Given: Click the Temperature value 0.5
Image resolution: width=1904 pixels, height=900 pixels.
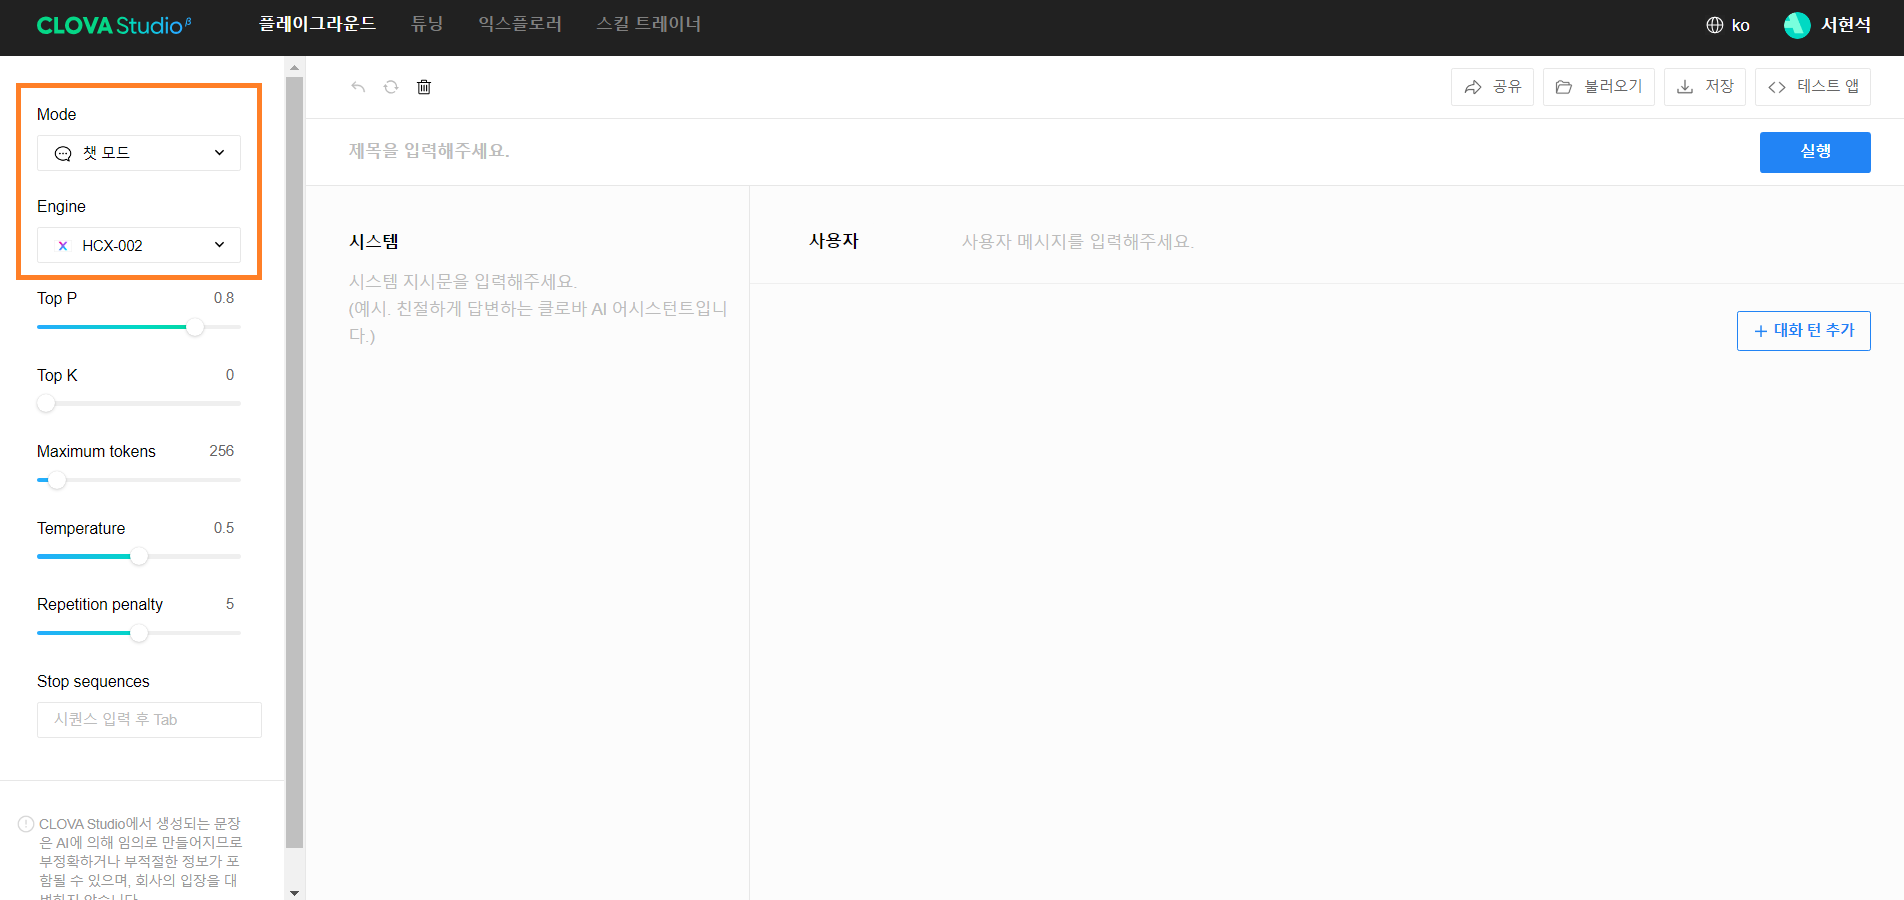Looking at the screenshot, I should click(x=224, y=528).
